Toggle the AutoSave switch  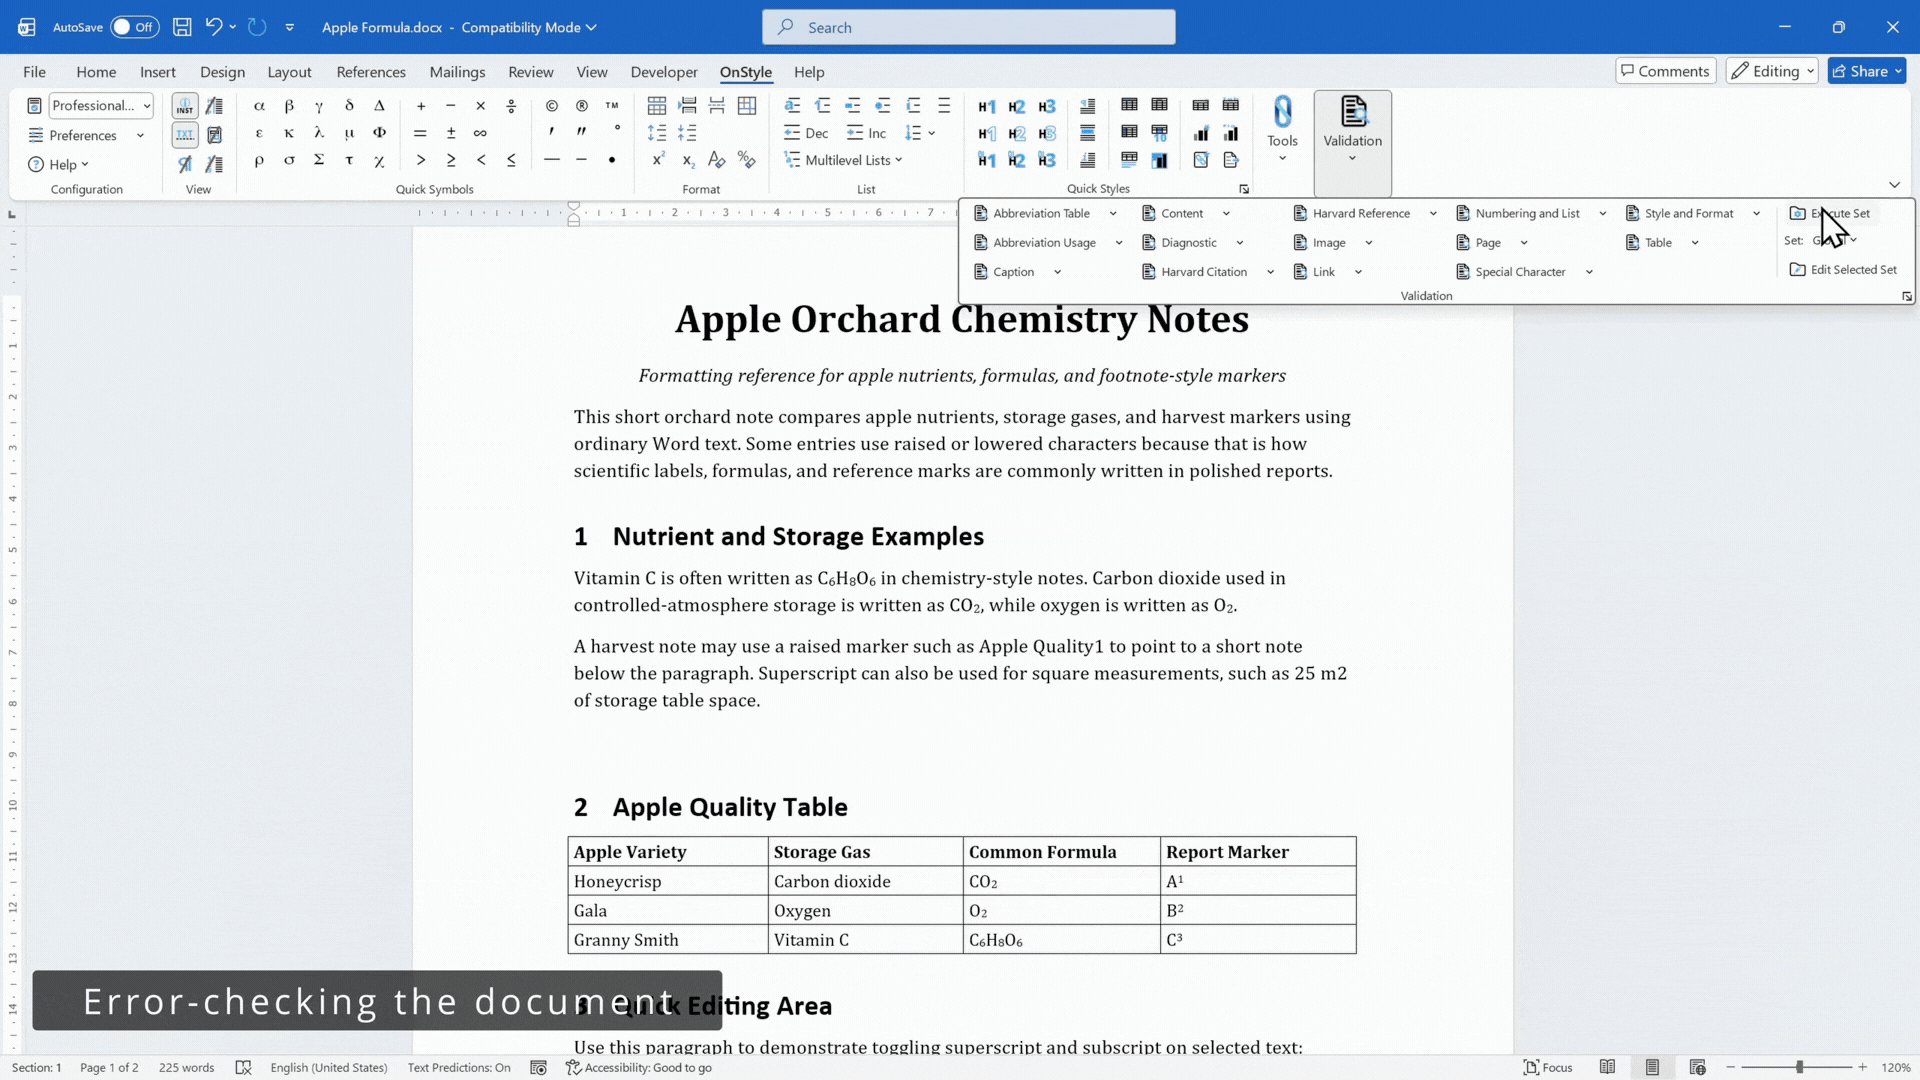134,27
